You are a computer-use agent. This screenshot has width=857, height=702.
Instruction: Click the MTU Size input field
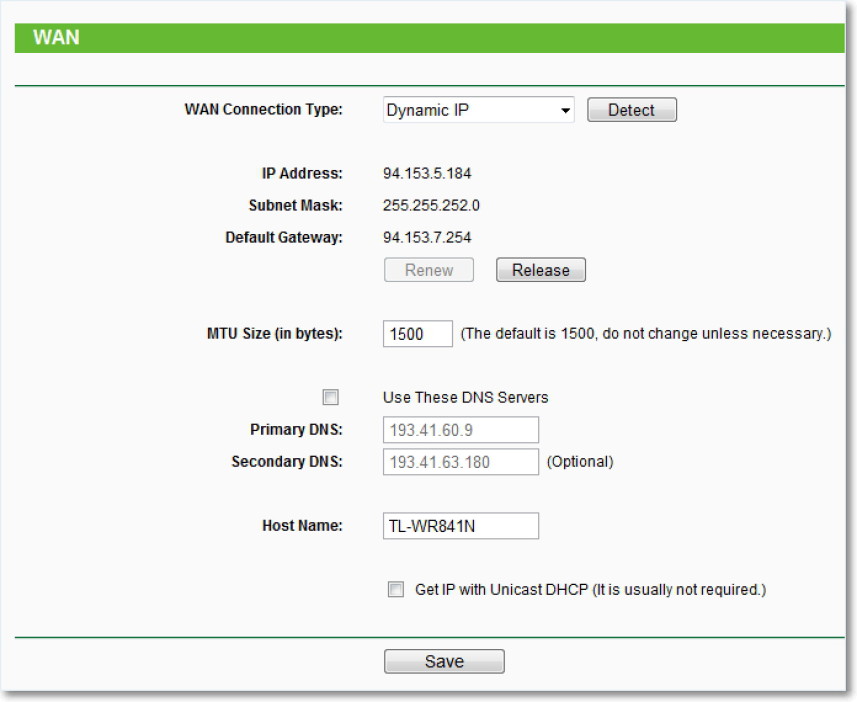click(x=418, y=334)
